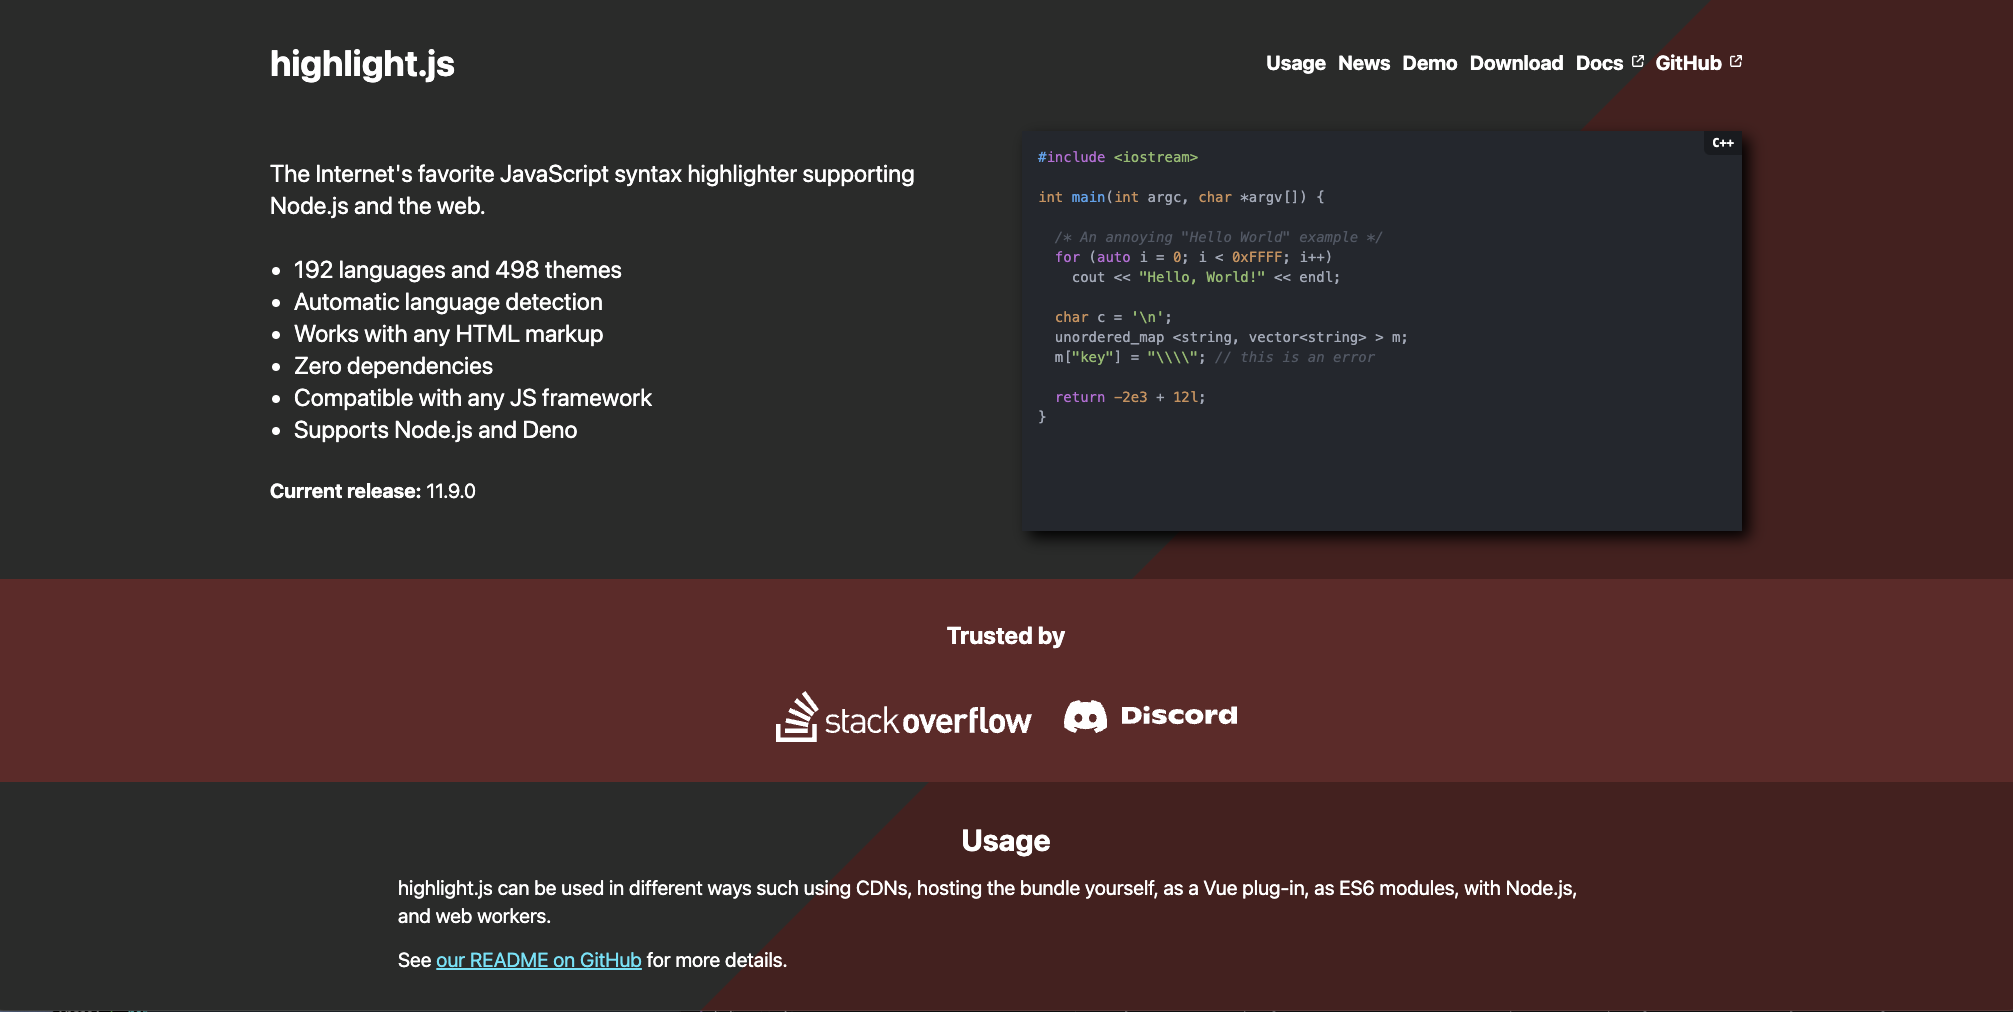Click the 'int main' code line
Image resolution: width=2013 pixels, height=1012 pixels.
(x=1181, y=197)
